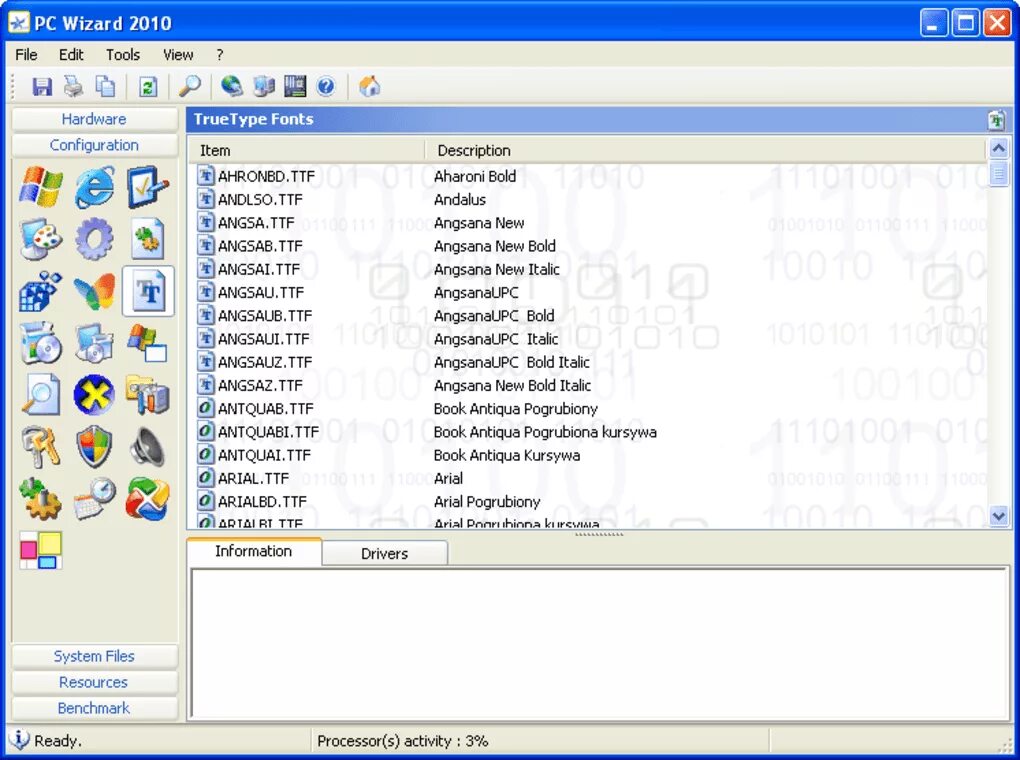The height and width of the screenshot is (760, 1020).
Task: Sort by the Item column header
Action: [307, 150]
